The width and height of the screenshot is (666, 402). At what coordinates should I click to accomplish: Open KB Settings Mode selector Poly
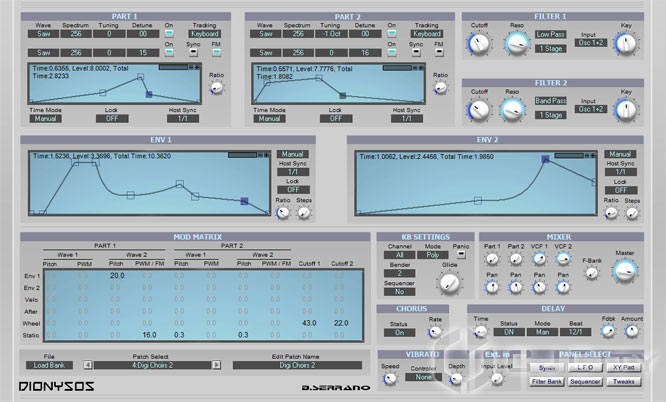[x=432, y=255]
